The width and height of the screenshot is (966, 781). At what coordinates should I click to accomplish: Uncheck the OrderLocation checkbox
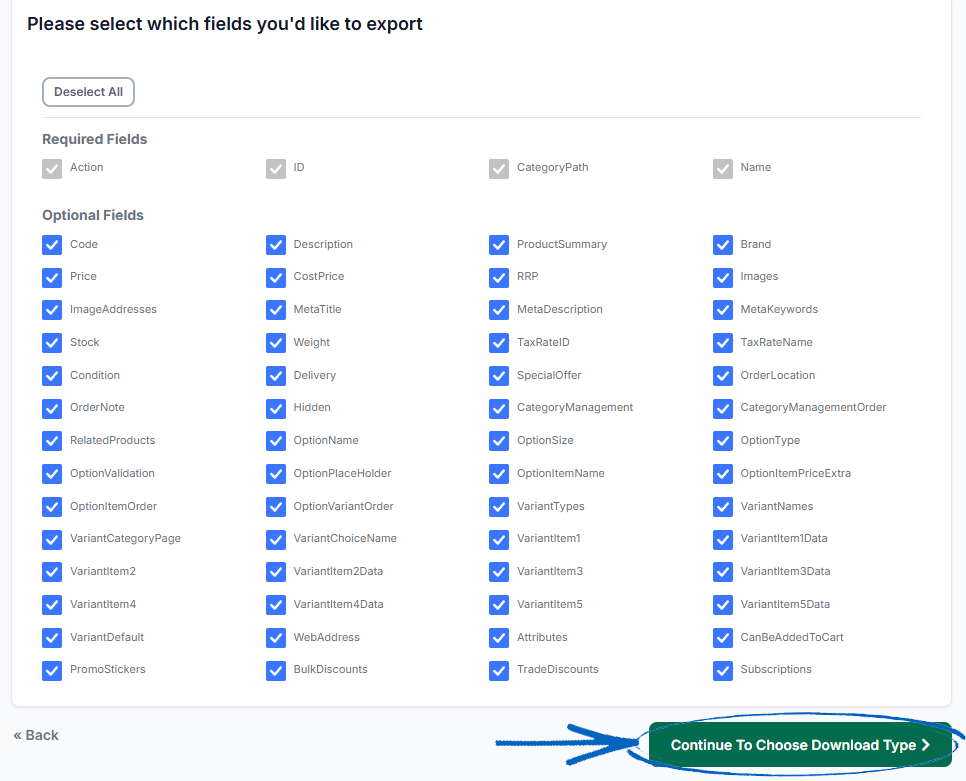coord(723,376)
